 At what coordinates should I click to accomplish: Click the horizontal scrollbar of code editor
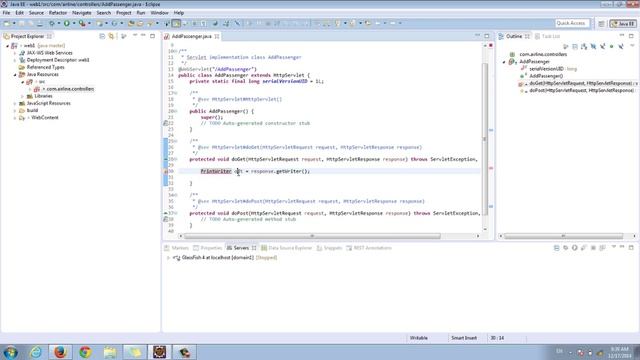312,236
